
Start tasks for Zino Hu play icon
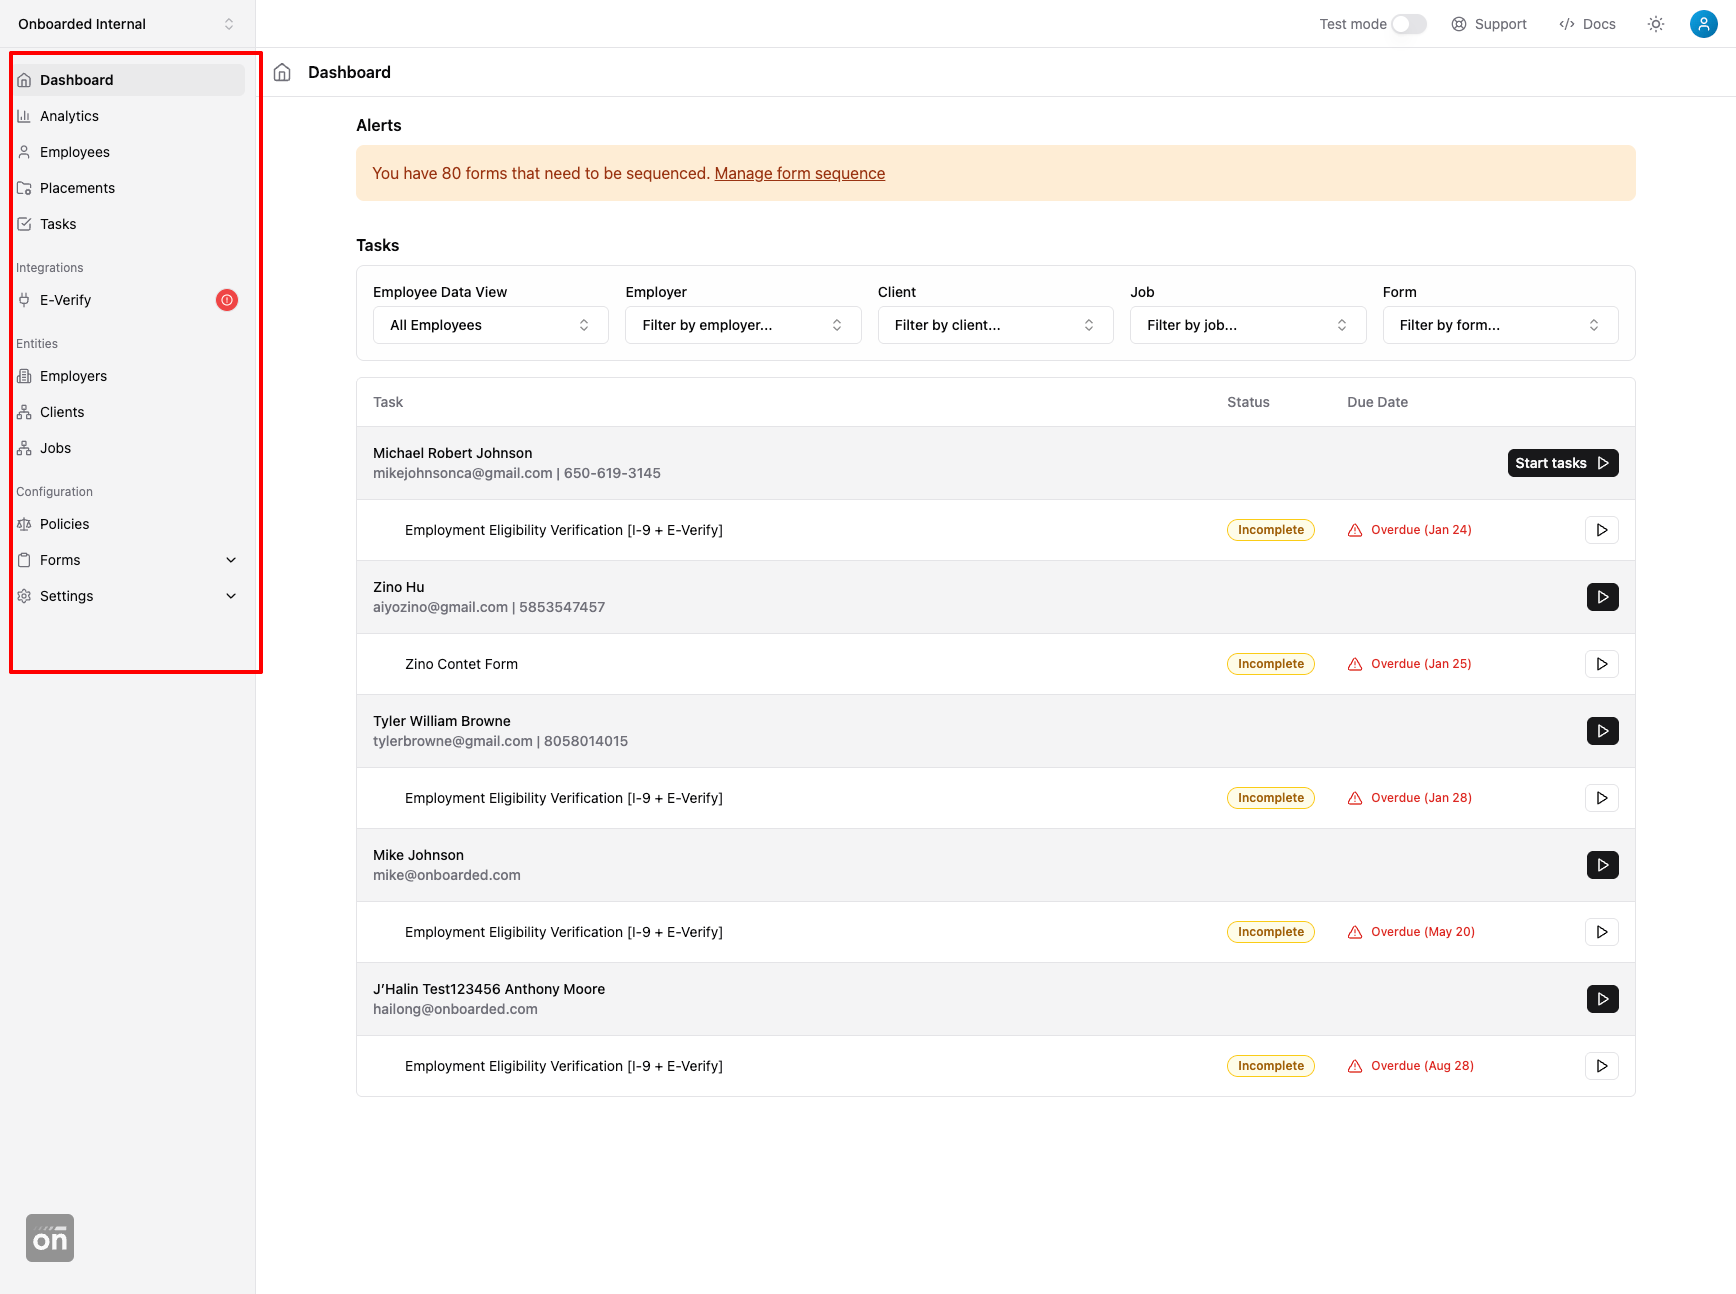click(x=1602, y=597)
